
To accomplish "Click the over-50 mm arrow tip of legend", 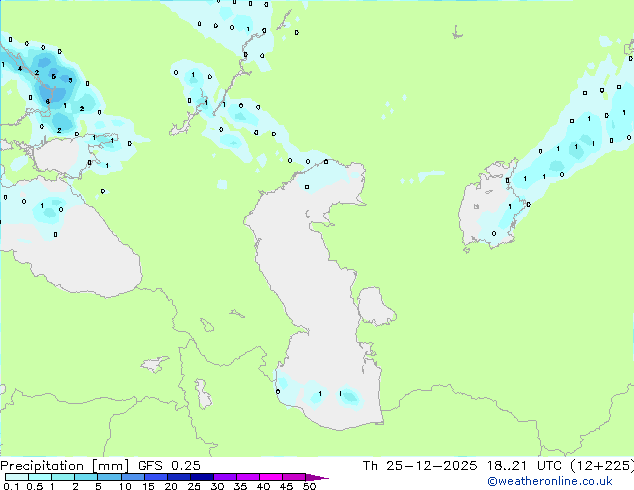I will (317, 478).
